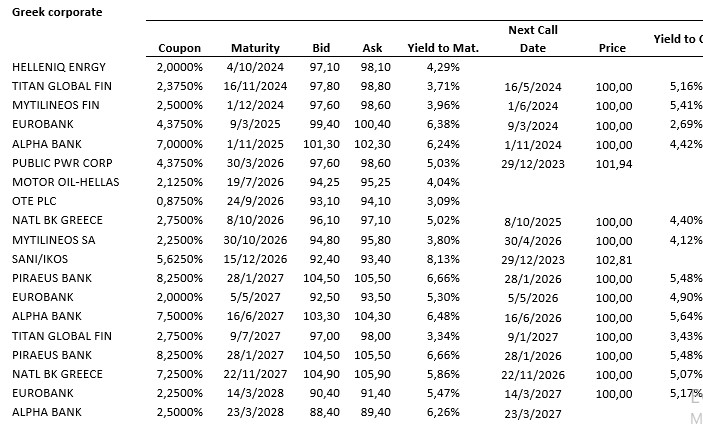Screen dimensions: 703x435
Task: Select the Coupon column header
Action: (179, 48)
